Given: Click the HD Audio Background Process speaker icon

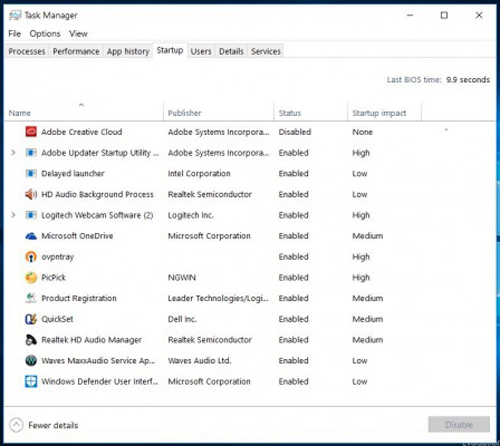Looking at the screenshot, I should [31, 194].
